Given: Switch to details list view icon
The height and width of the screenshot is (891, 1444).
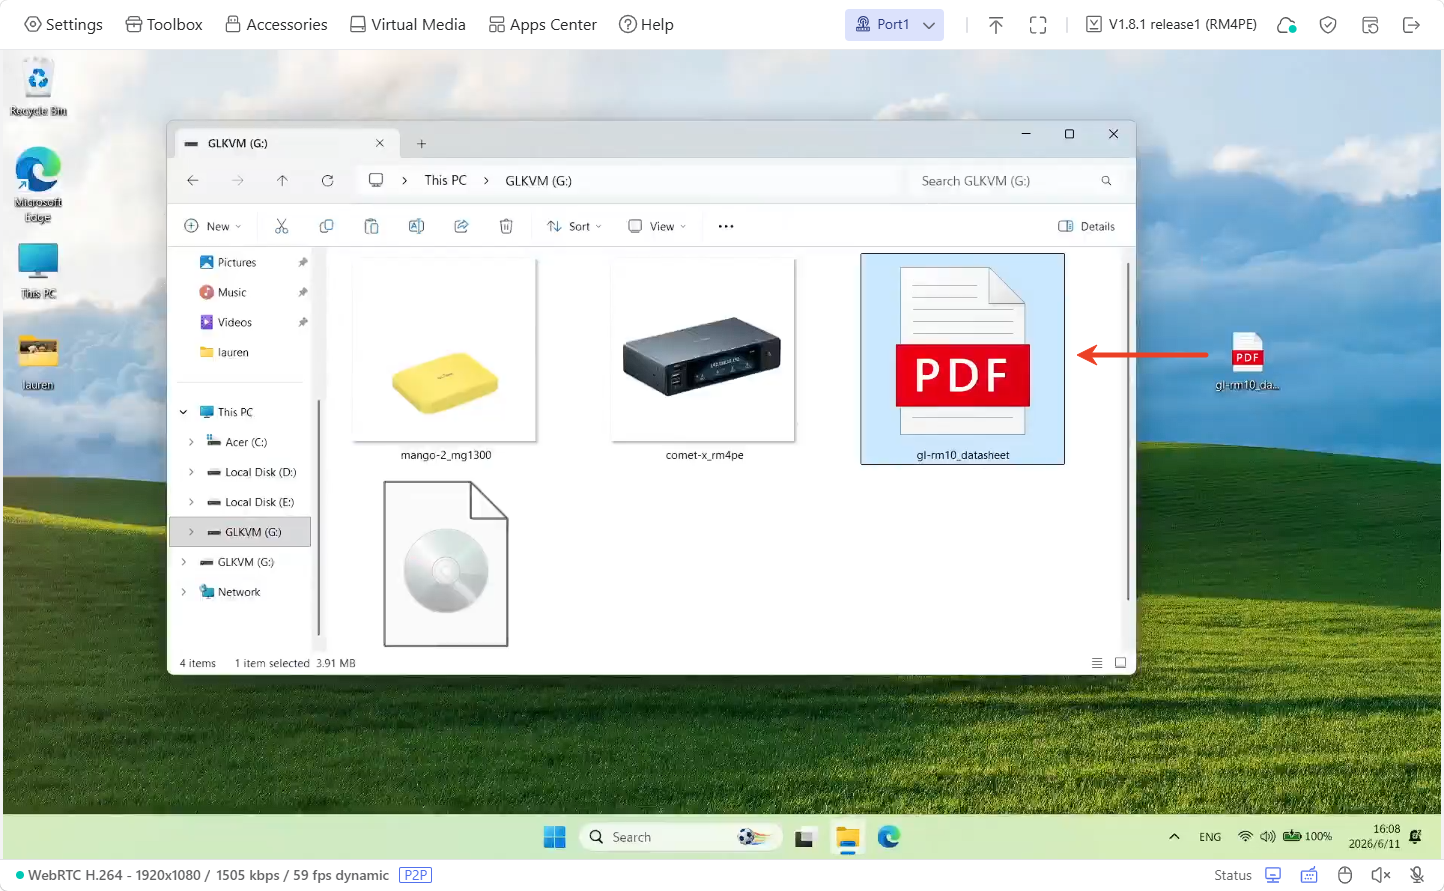Looking at the screenshot, I should [1097, 663].
